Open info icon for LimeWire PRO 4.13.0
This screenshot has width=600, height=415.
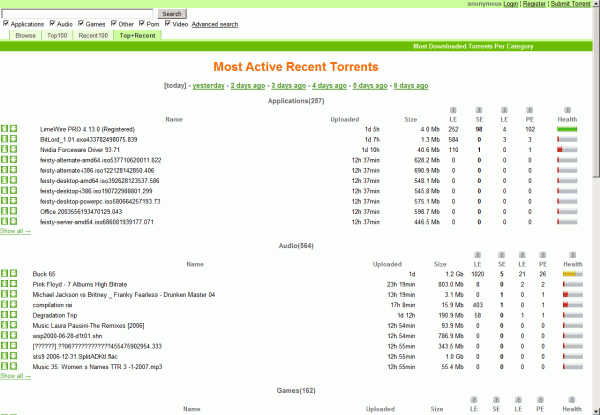[4, 129]
